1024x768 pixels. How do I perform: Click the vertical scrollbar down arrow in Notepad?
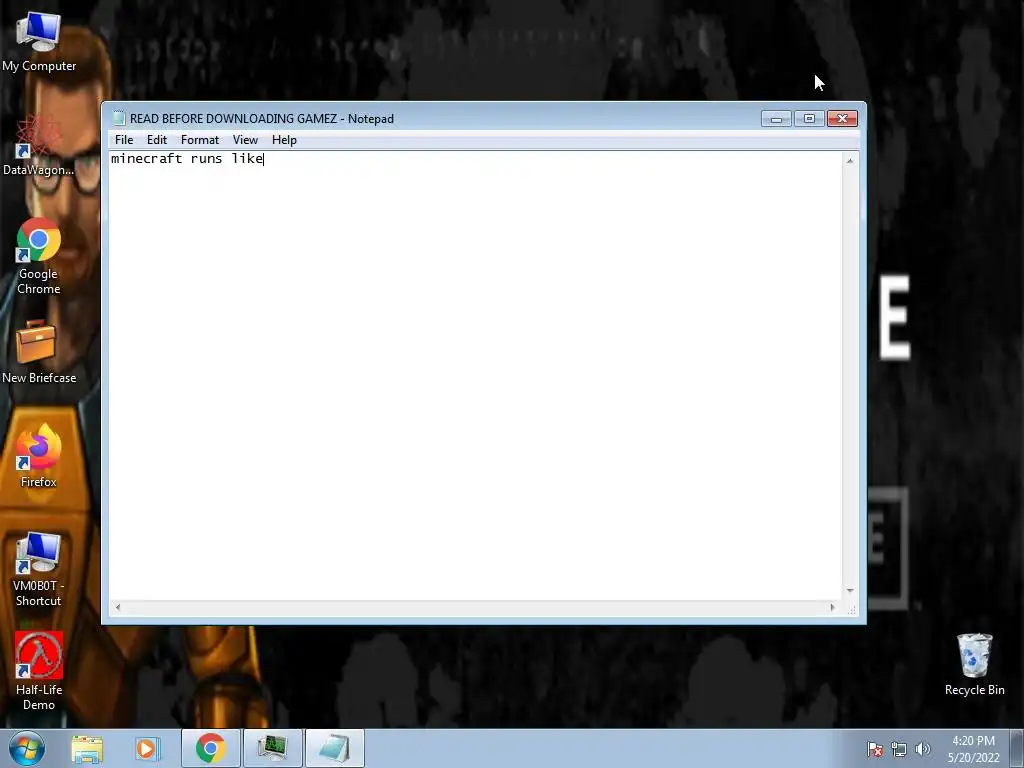click(850, 590)
